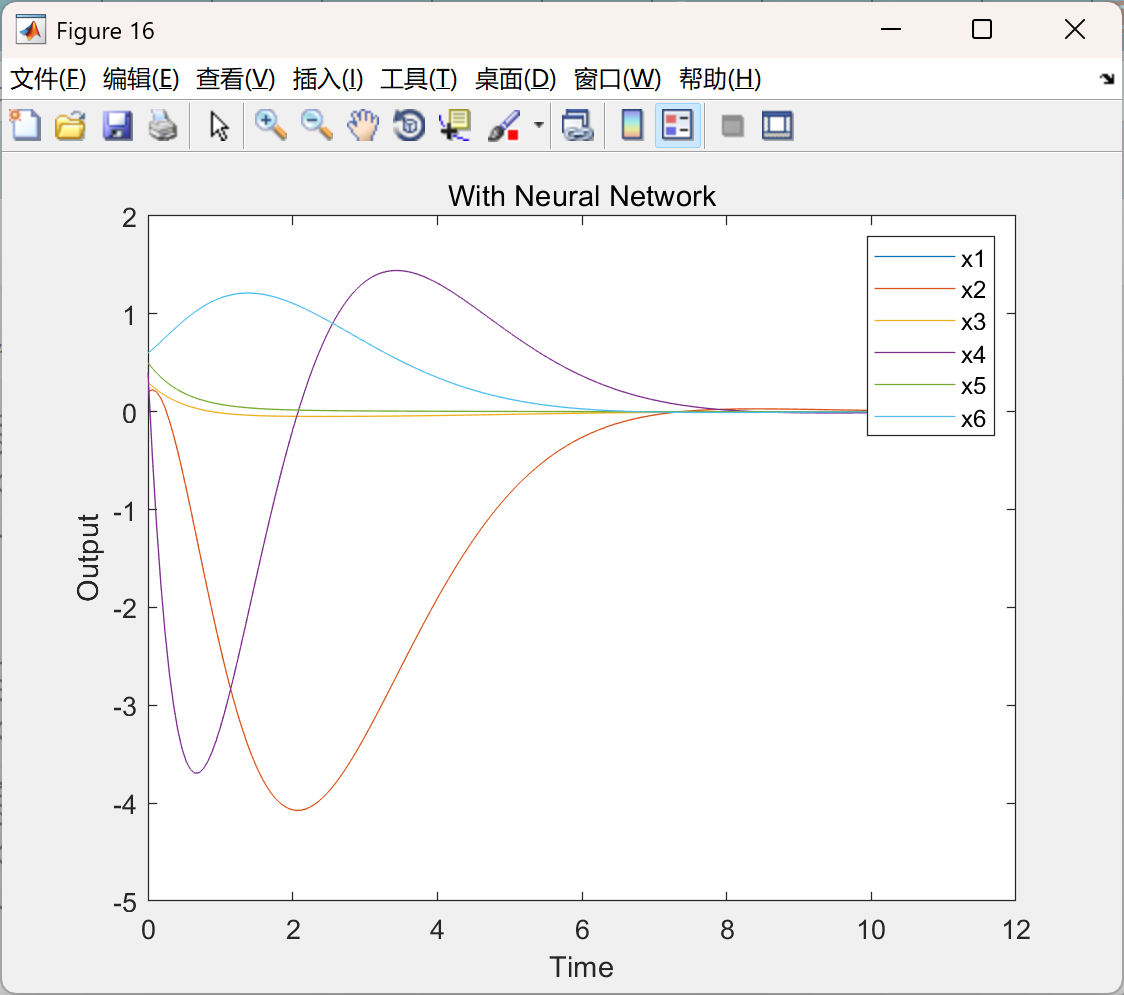This screenshot has width=1124, height=995.
Task: Click the 'Time' x-axis label
Action: (x=581, y=967)
